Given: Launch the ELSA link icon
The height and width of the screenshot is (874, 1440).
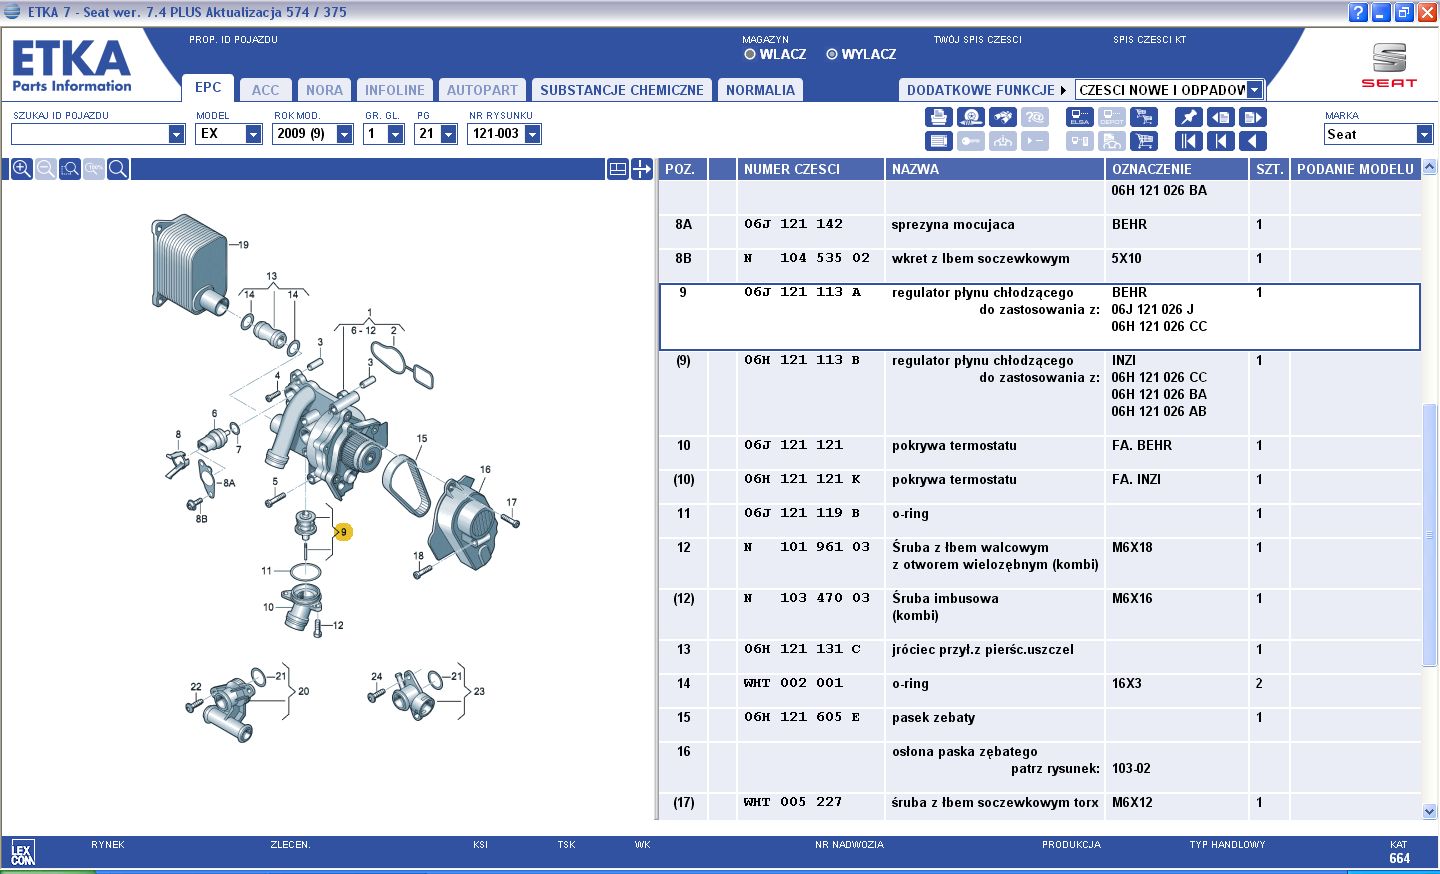Looking at the screenshot, I should (x=1080, y=117).
